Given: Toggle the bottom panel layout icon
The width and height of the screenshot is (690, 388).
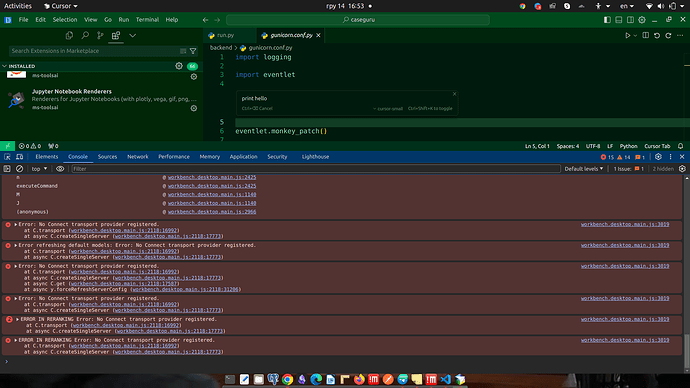Looking at the screenshot, I should (x=619, y=20).
